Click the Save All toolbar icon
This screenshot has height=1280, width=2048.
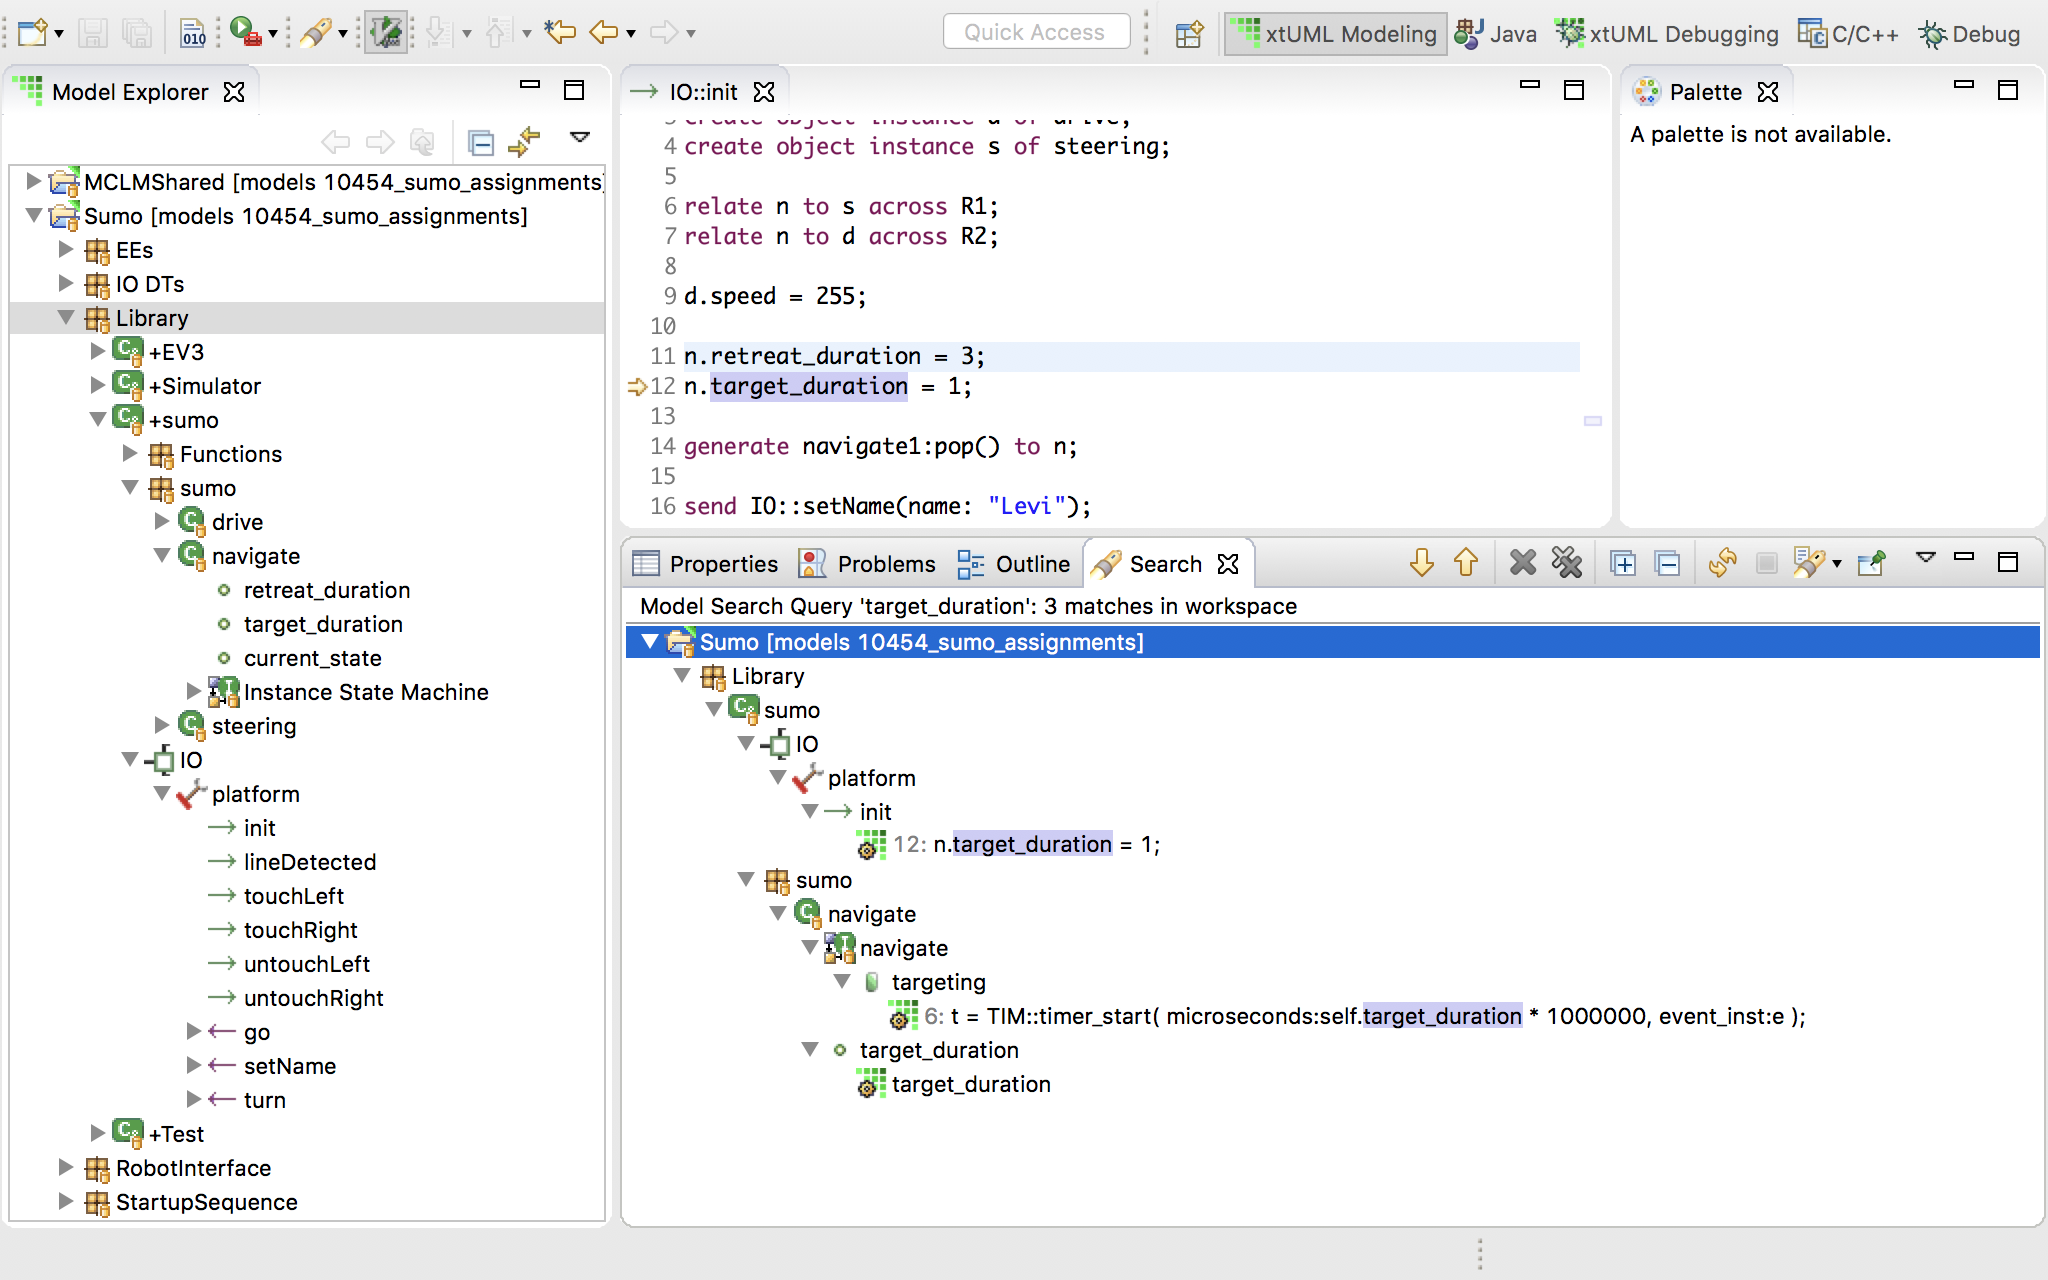(x=137, y=33)
